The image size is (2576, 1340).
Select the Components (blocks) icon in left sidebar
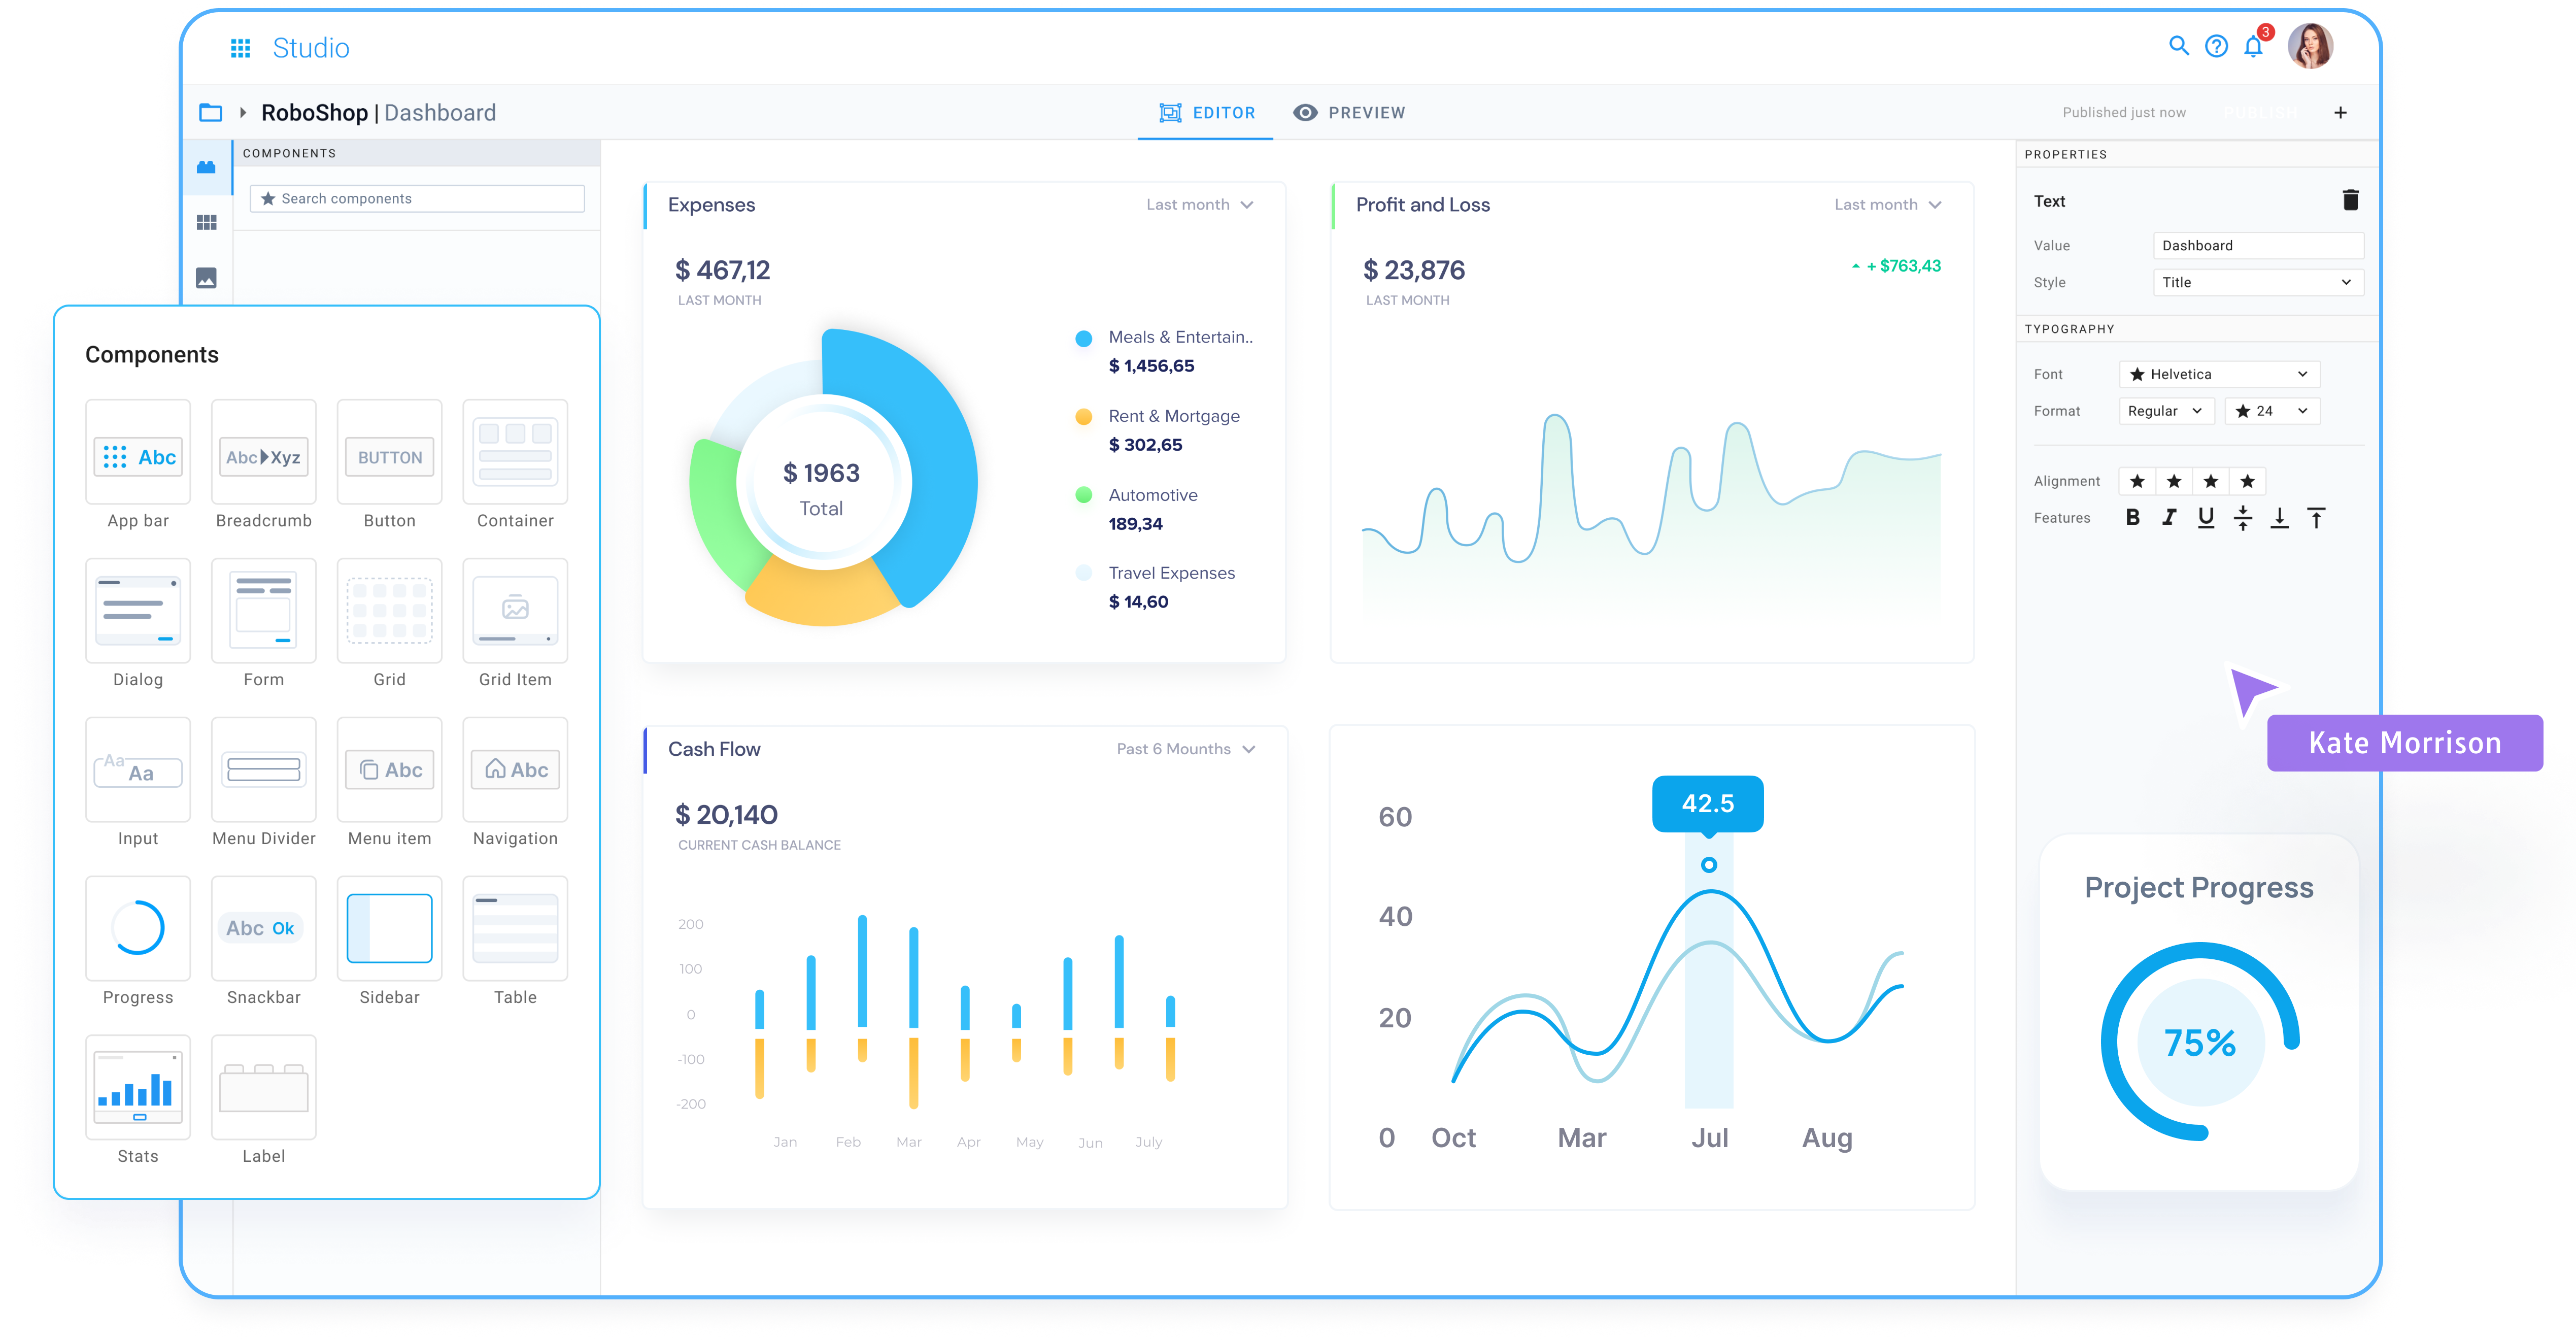coord(207,167)
